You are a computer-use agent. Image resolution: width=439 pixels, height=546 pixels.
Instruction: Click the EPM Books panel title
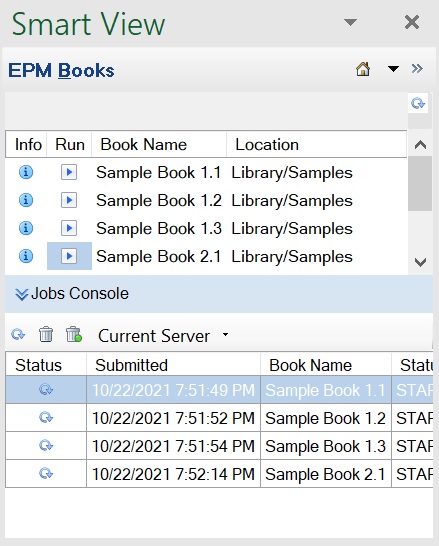[x=61, y=71]
